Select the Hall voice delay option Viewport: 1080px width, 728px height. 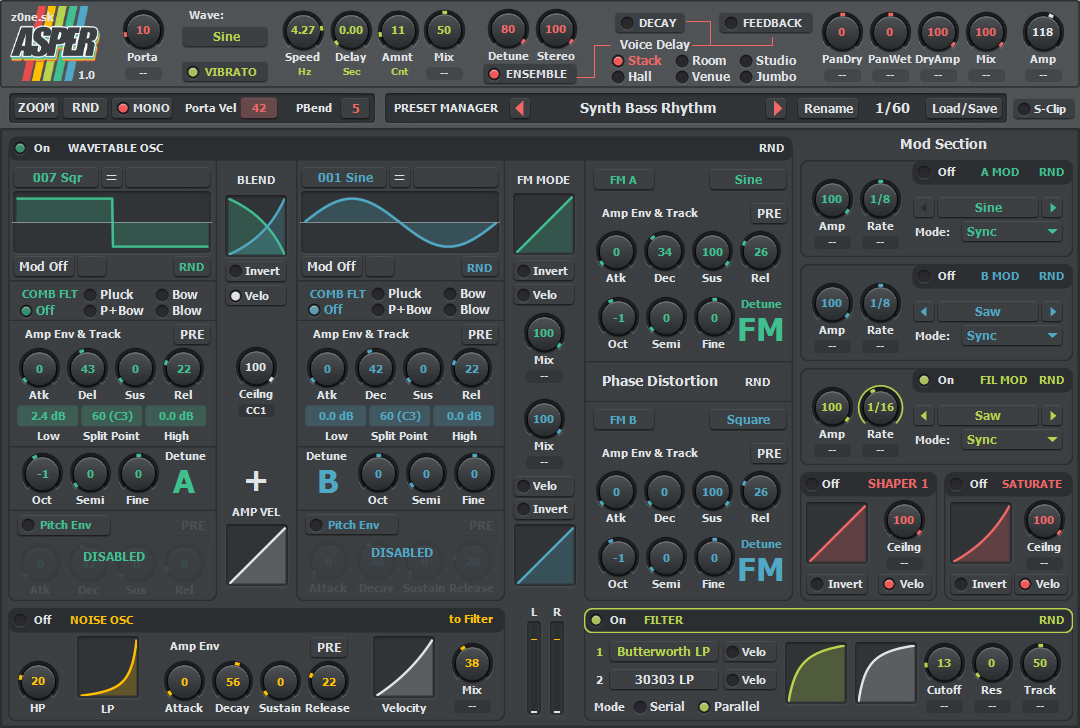[x=632, y=76]
